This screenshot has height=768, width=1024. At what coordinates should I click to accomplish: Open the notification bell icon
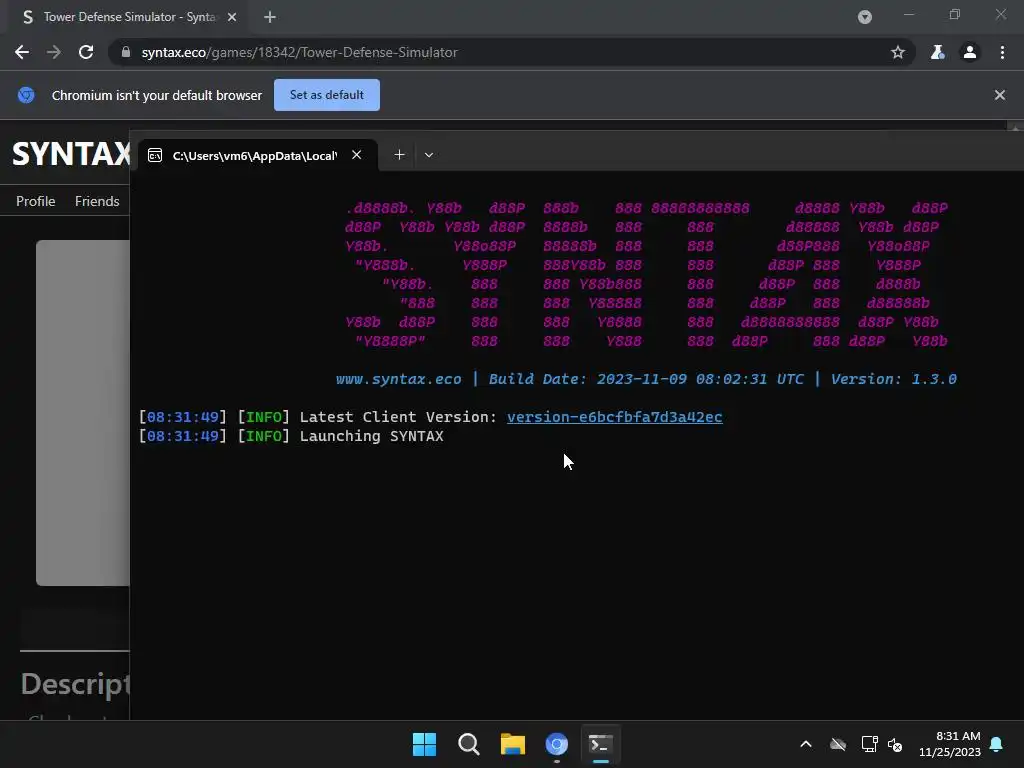click(x=997, y=744)
